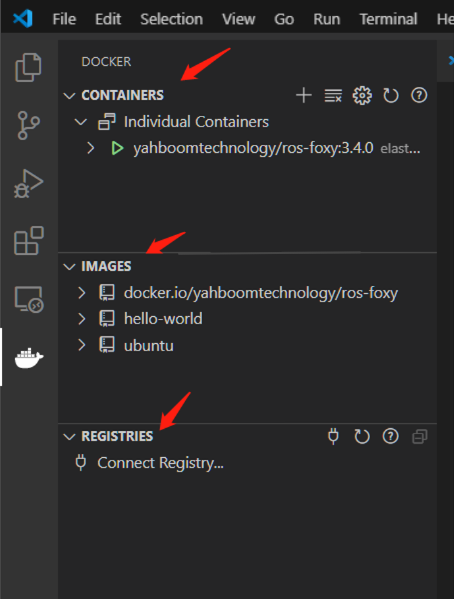Collapse the CONTAINERS section

(69, 96)
